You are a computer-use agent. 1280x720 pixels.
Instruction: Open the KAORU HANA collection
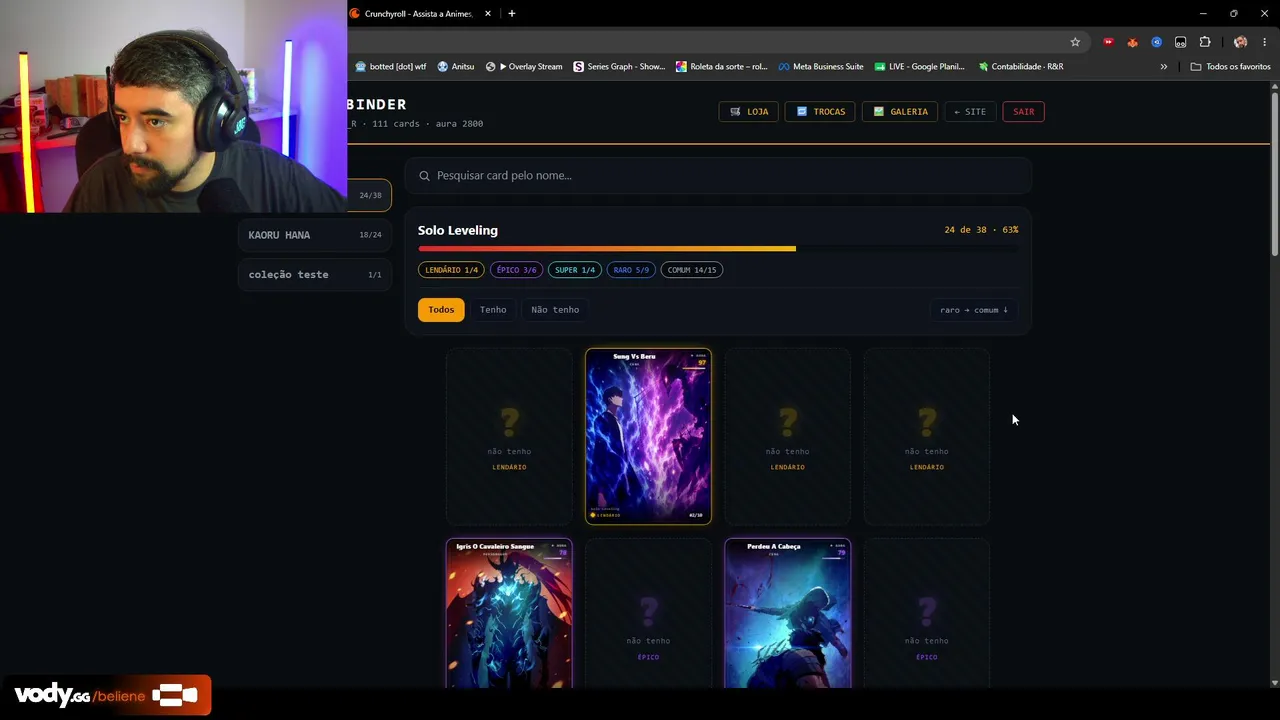pyautogui.click(x=315, y=235)
